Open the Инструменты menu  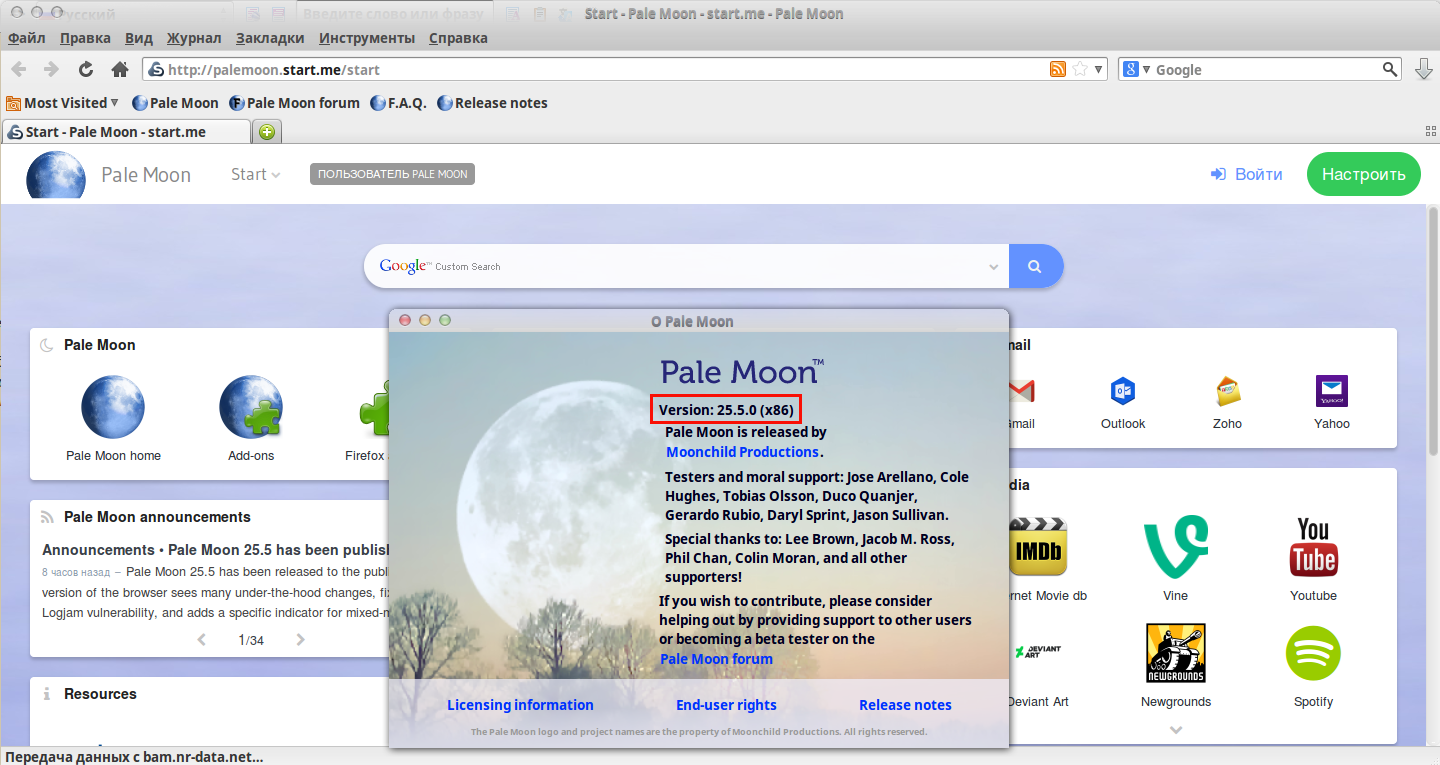367,38
